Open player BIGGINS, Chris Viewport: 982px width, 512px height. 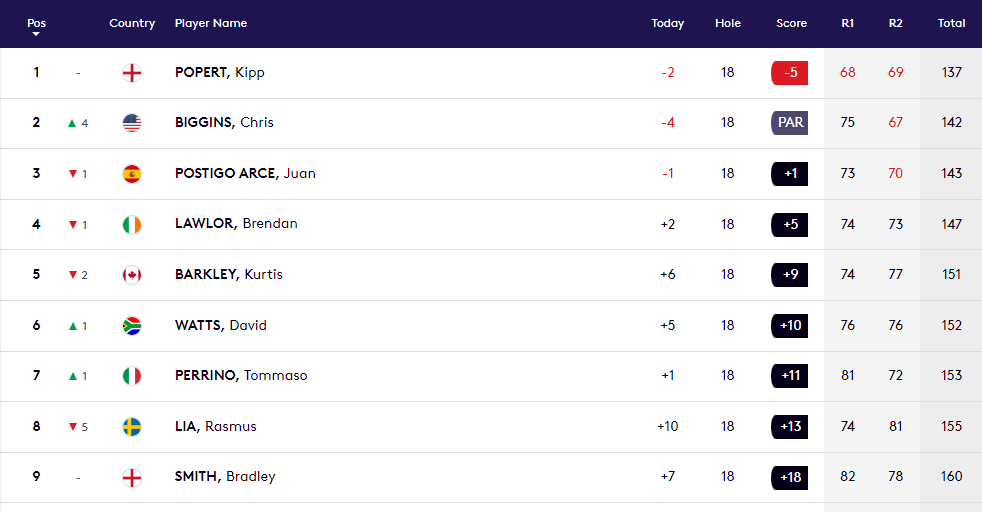[x=224, y=123]
